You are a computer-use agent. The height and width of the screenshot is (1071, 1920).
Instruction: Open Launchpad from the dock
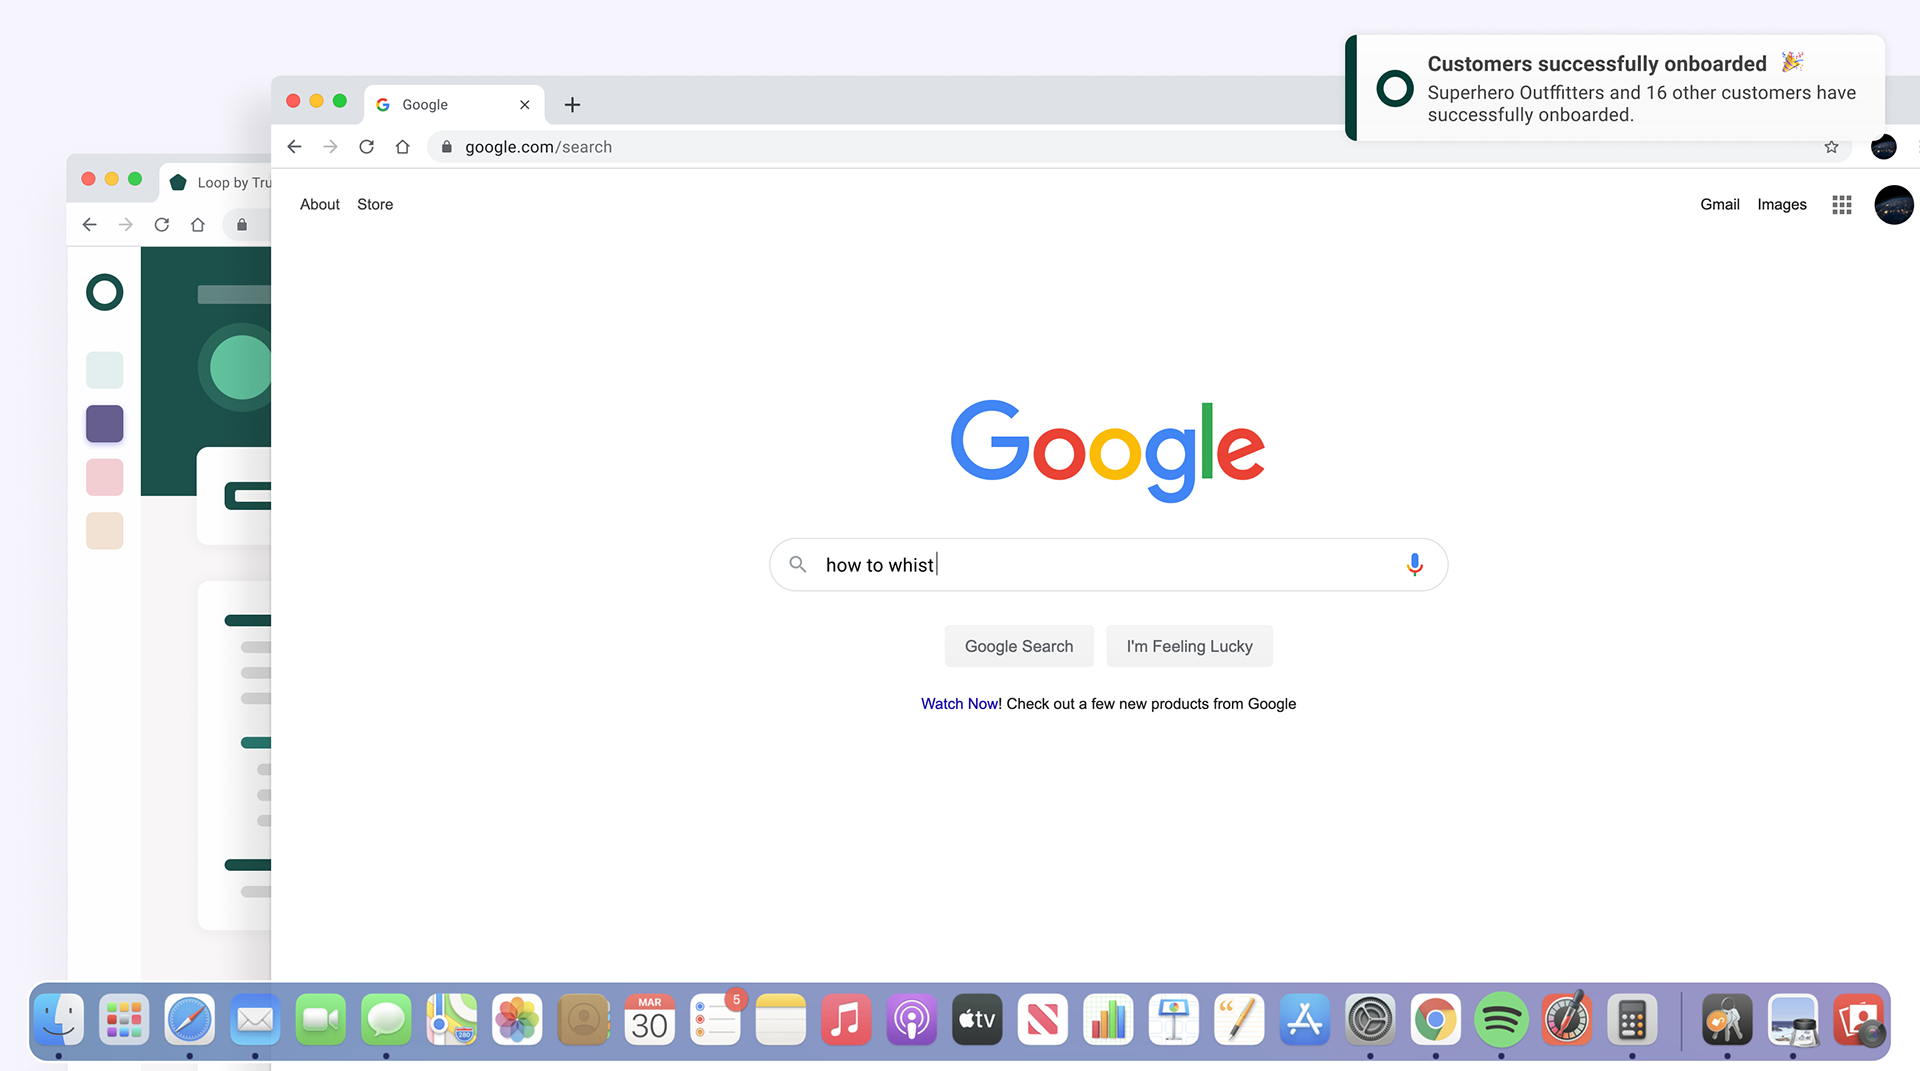(x=124, y=1020)
